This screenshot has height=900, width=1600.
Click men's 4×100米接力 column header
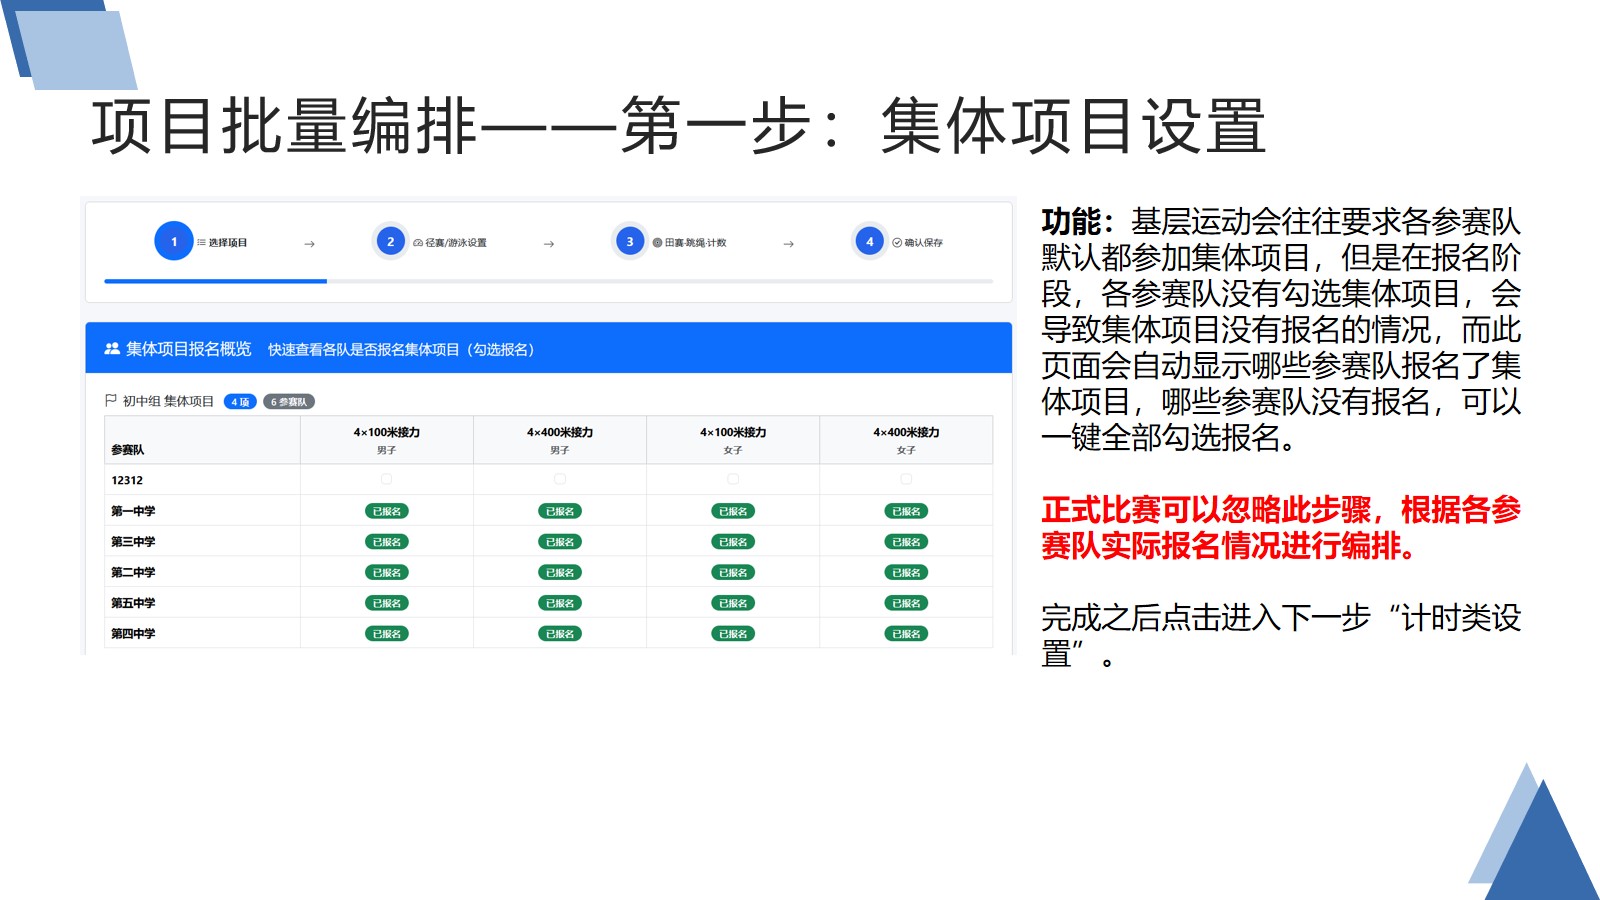pyautogui.click(x=386, y=440)
